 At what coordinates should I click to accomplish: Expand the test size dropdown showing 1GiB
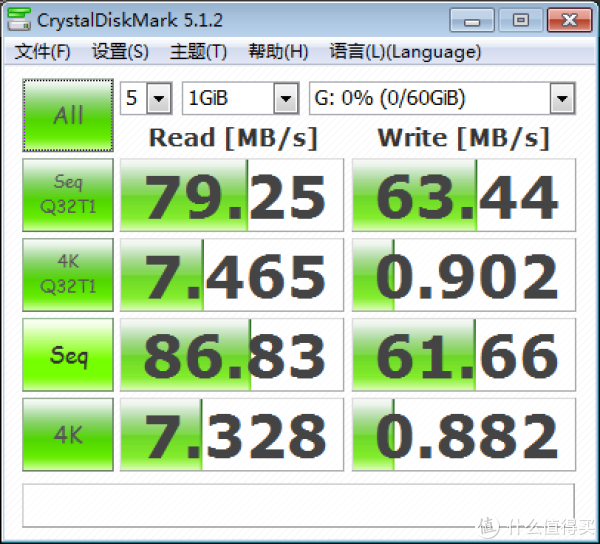pyautogui.click(x=286, y=98)
